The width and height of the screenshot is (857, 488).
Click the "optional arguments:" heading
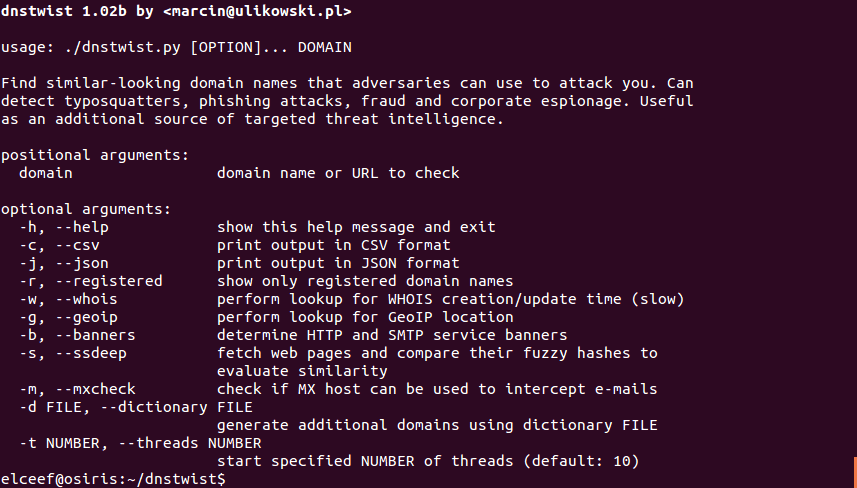[x=86, y=209]
